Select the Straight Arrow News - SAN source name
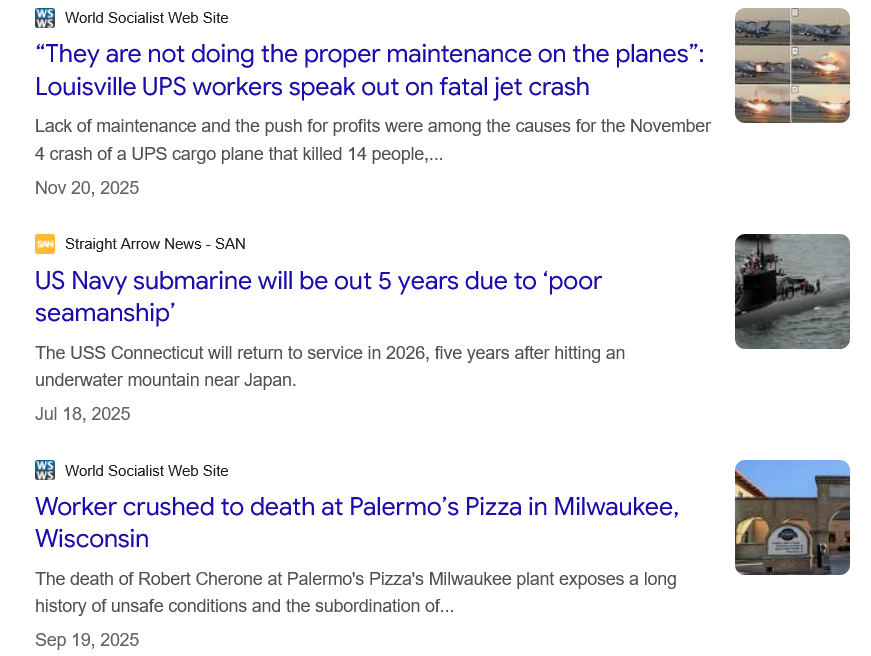871x656 pixels. pyautogui.click(x=155, y=244)
